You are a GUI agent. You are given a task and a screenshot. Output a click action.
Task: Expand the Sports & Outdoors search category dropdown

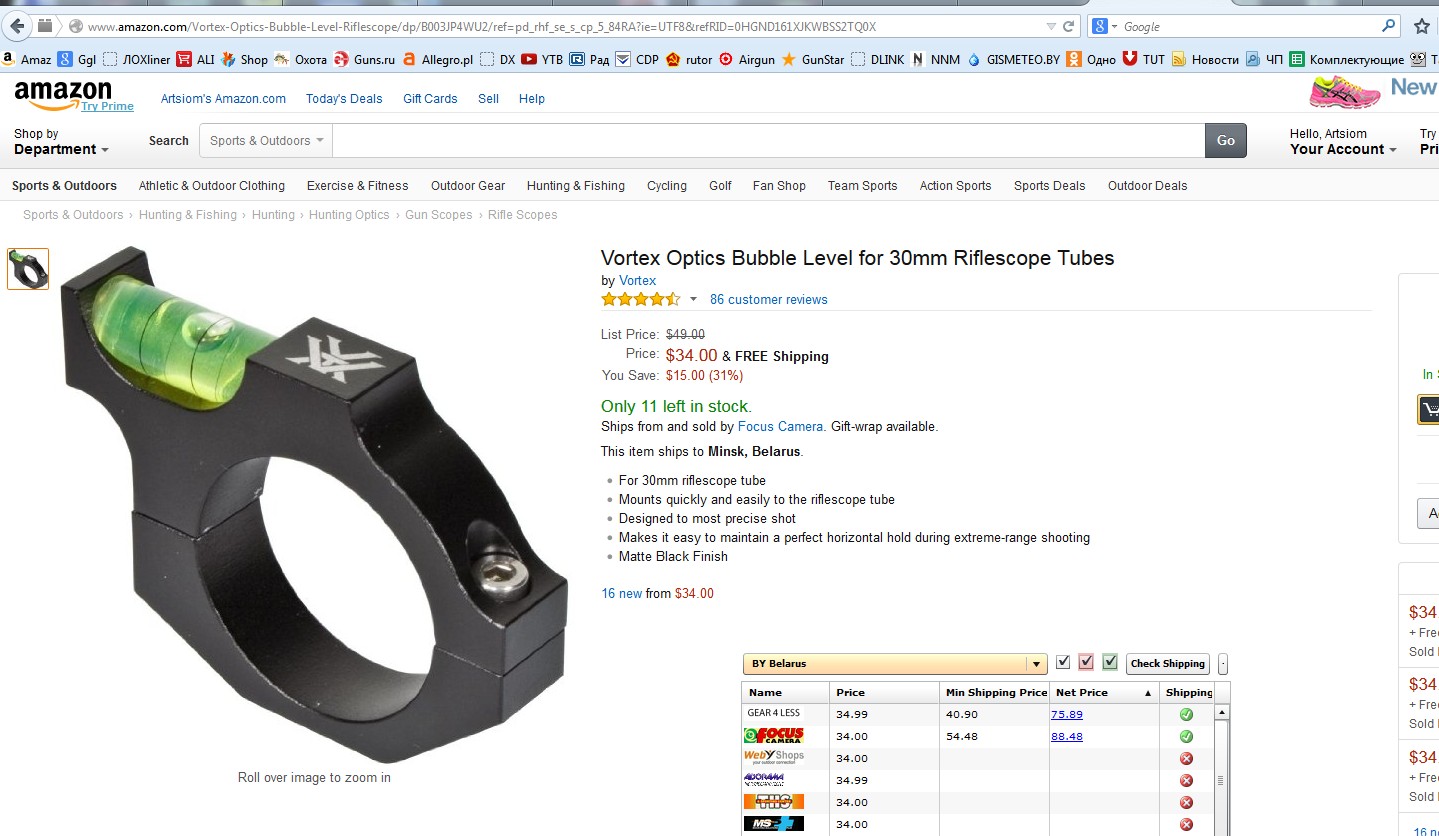click(266, 141)
